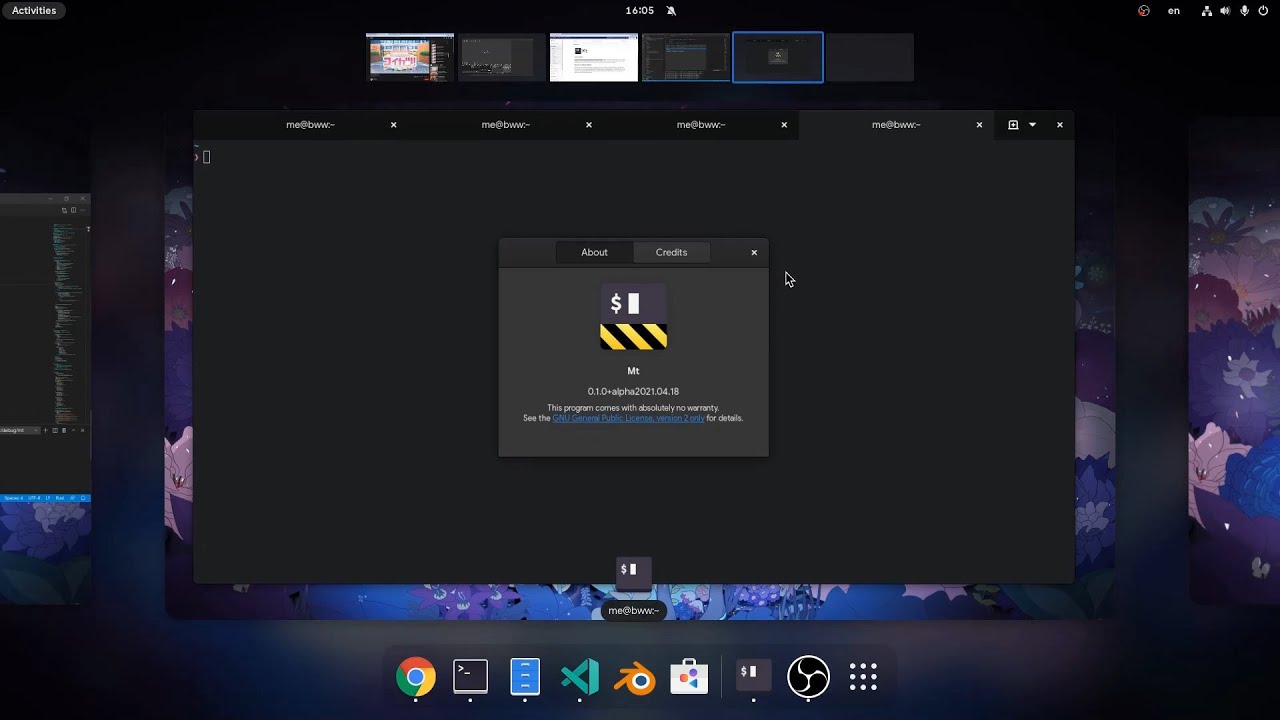Switch to the first workspace thumbnail
Image resolution: width=1280 pixels, height=720 pixels.
click(x=410, y=57)
